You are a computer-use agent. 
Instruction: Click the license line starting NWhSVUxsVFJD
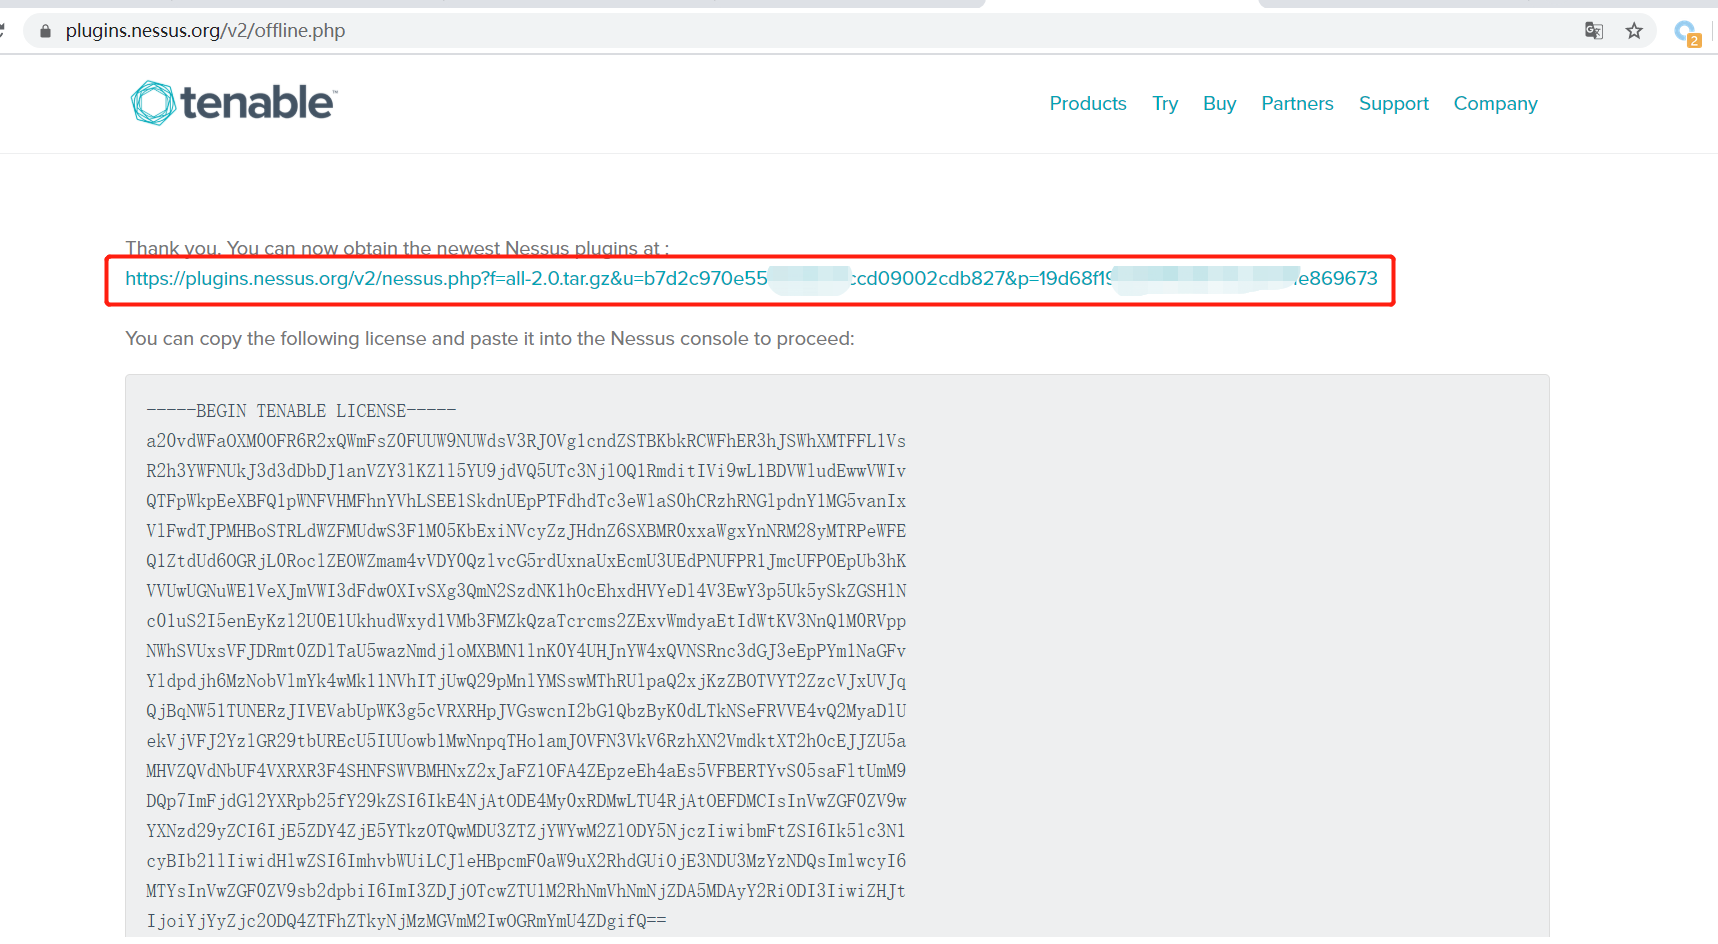[x=526, y=651]
